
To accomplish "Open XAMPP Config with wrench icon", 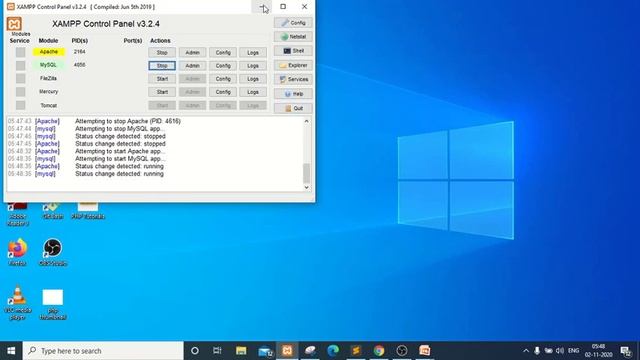I will coord(293,23).
